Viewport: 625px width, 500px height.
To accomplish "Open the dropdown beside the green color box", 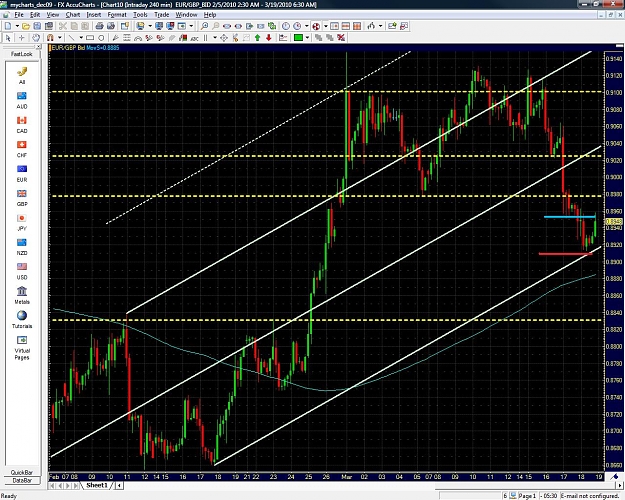I will coord(307,38).
